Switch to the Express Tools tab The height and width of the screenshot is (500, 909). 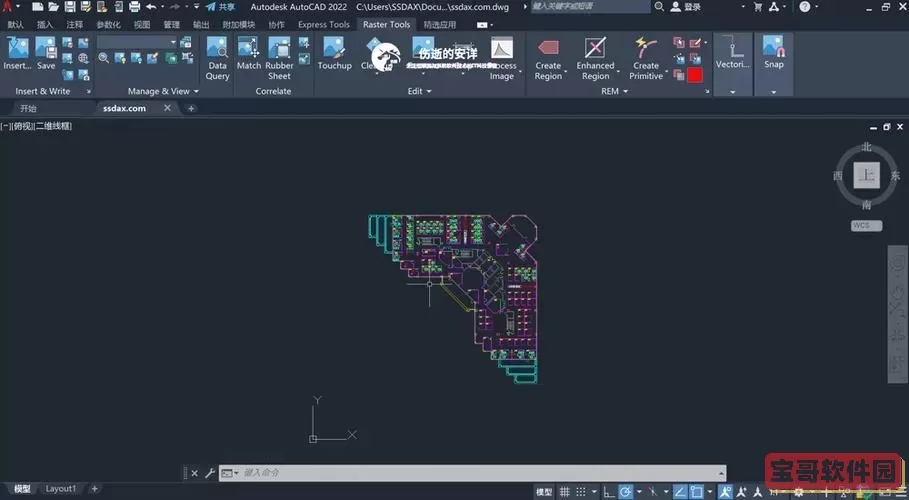point(323,24)
